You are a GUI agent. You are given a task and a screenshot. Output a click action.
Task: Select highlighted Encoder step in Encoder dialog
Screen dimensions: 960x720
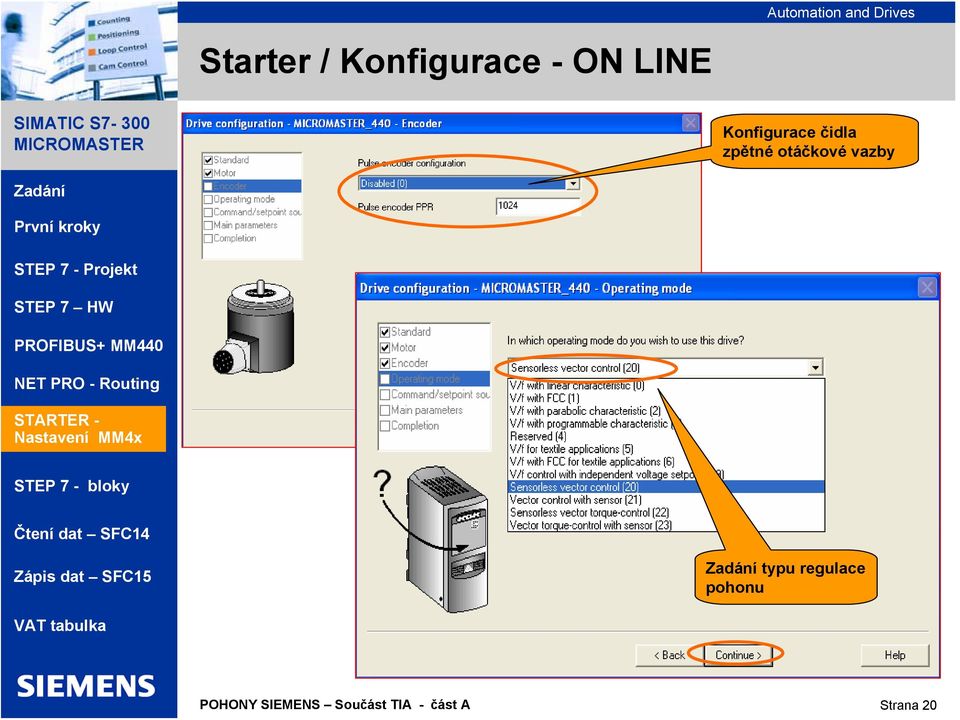[252, 186]
